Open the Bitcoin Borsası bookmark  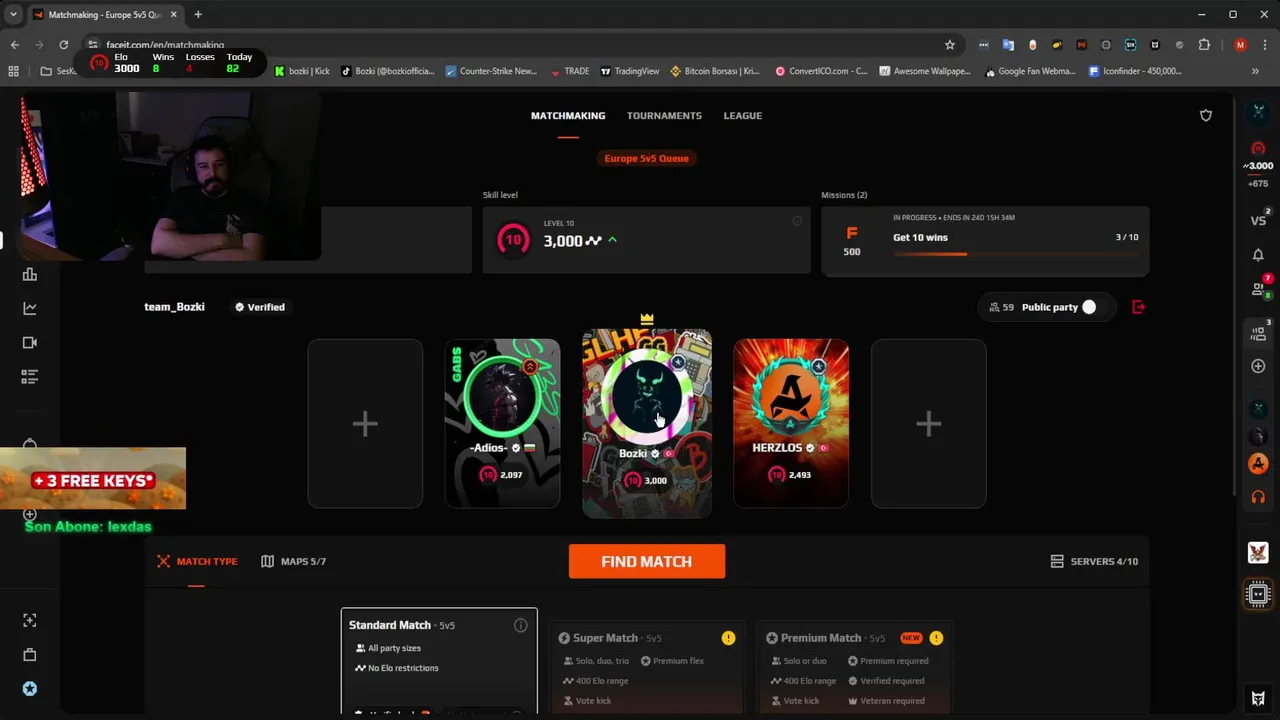point(714,71)
